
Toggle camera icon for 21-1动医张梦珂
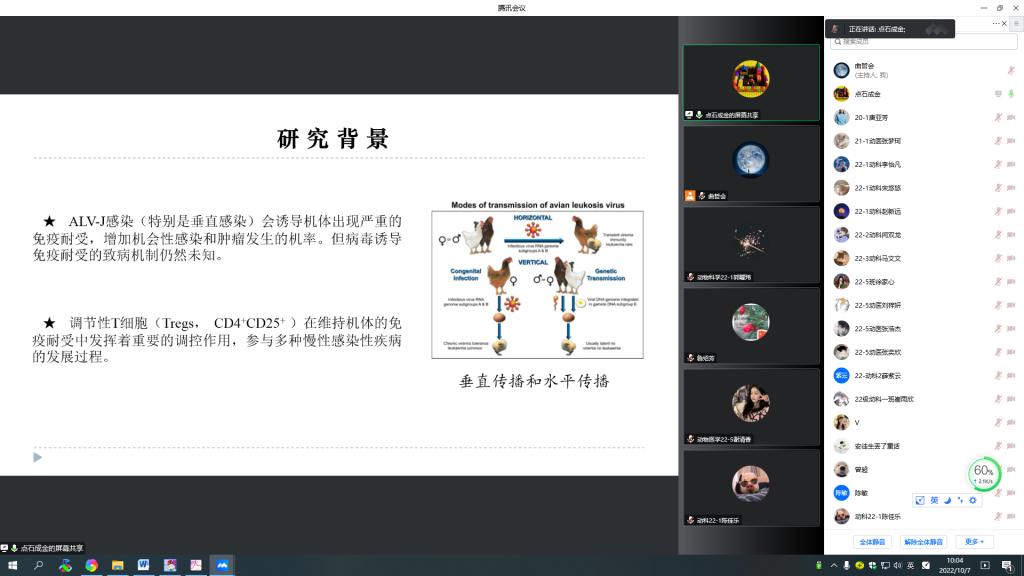(x=1011, y=141)
